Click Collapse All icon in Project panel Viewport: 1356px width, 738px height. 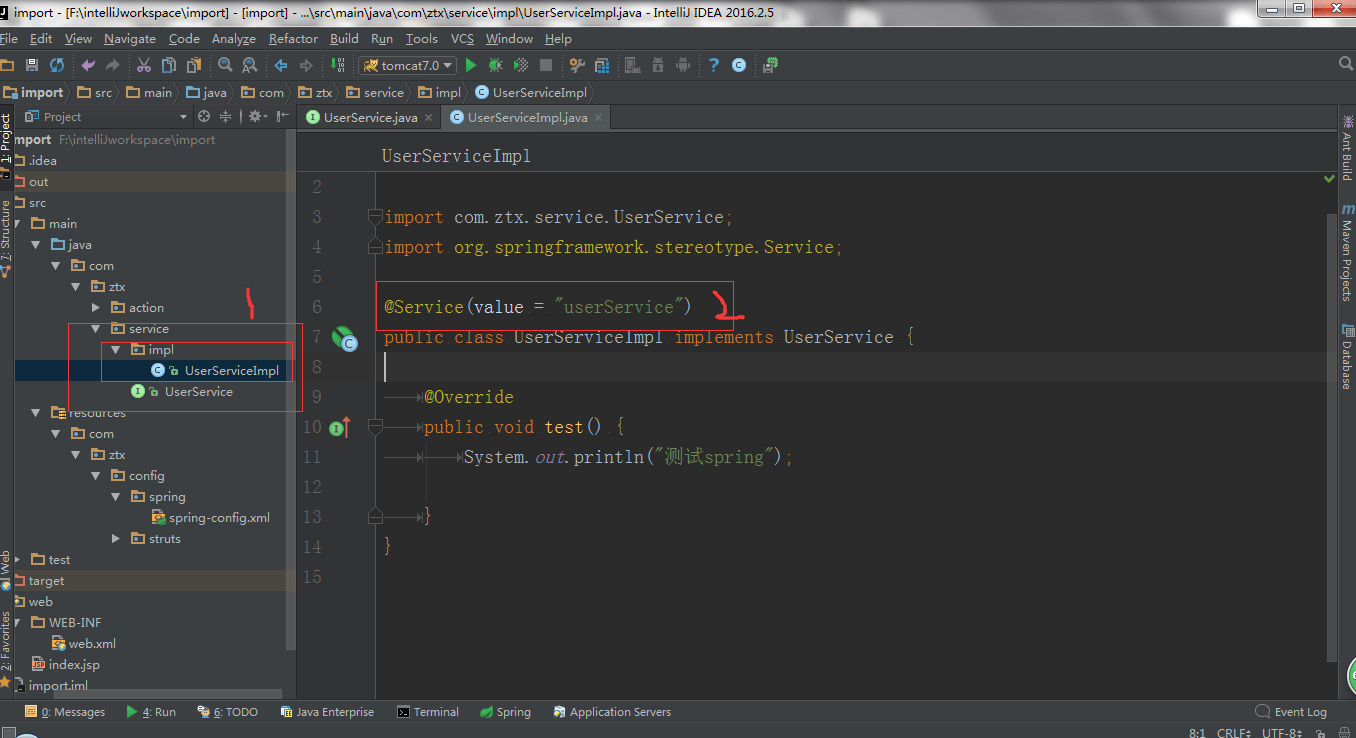(x=226, y=117)
